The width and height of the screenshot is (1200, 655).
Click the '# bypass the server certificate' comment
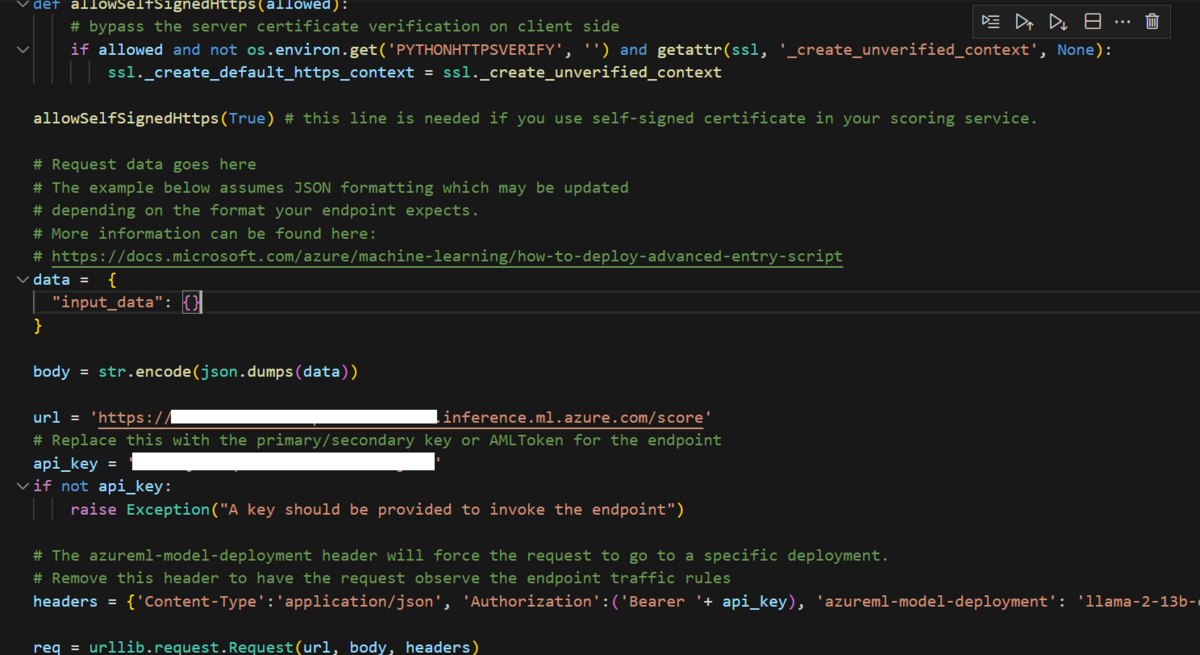click(x=345, y=26)
